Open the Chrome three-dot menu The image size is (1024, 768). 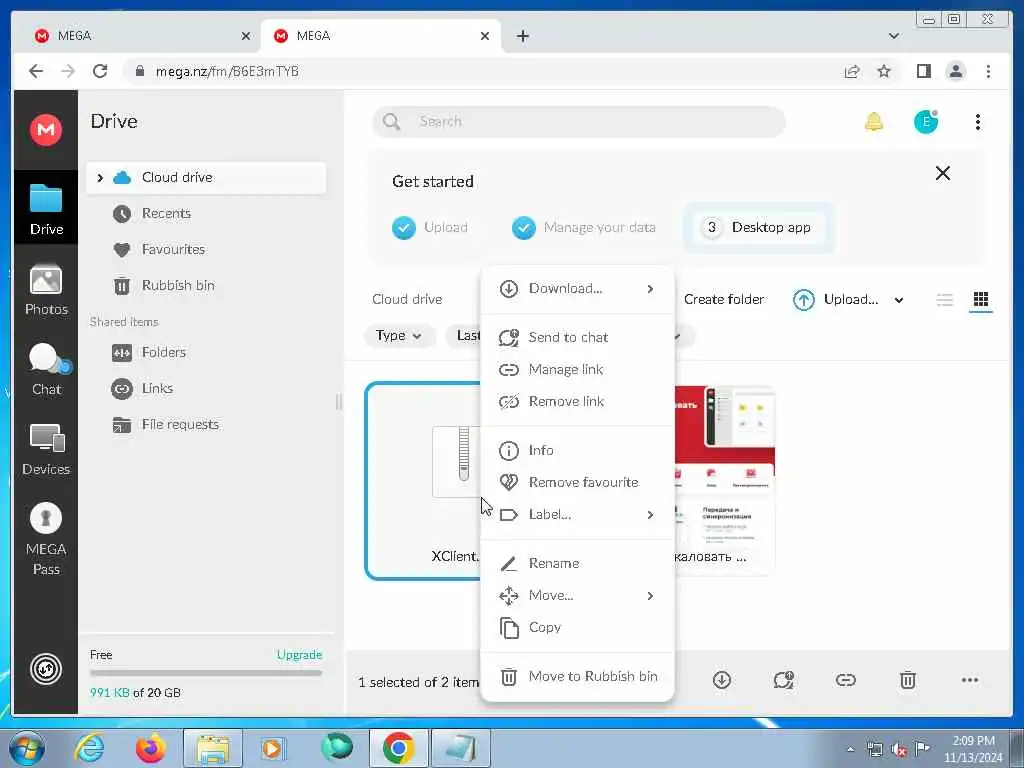pos(988,71)
